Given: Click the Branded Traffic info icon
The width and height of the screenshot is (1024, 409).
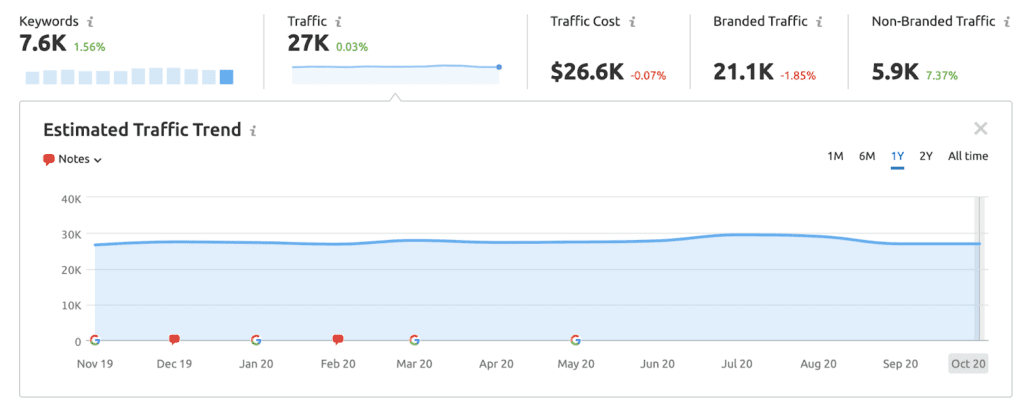Looking at the screenshot, I should (x=818, y=22).
